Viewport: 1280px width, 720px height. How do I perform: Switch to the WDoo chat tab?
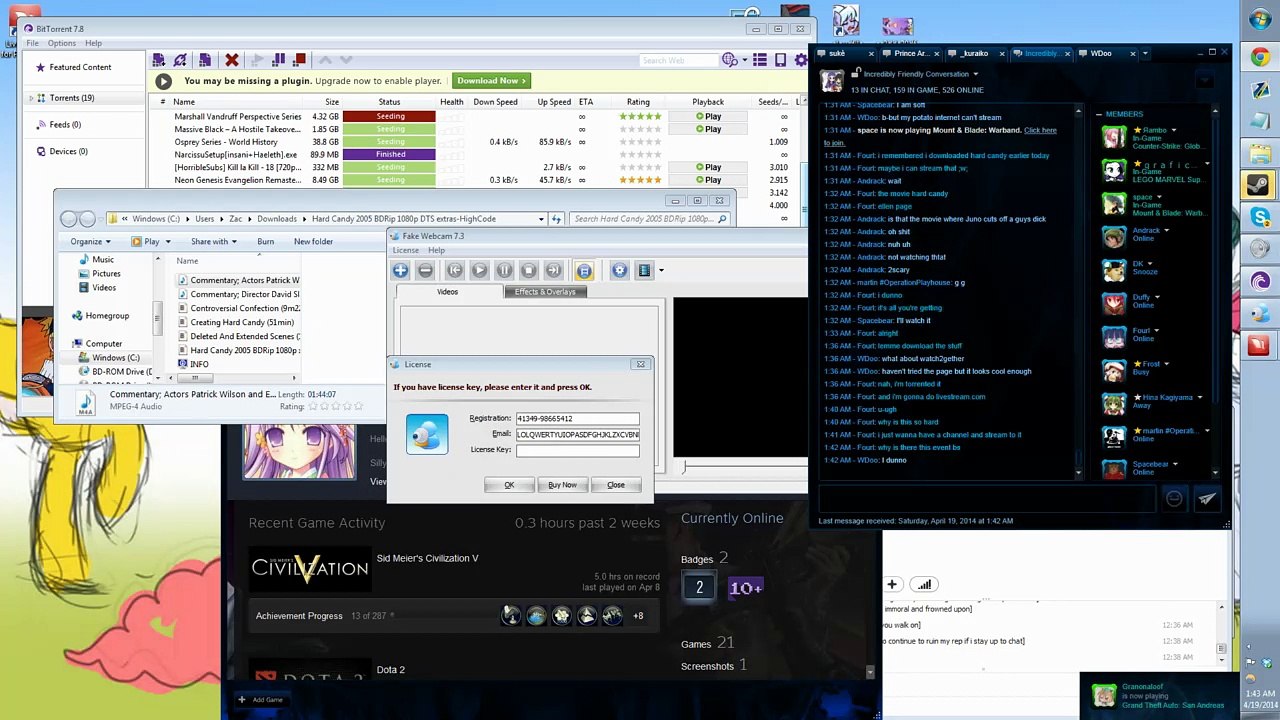coord(1105,53)
